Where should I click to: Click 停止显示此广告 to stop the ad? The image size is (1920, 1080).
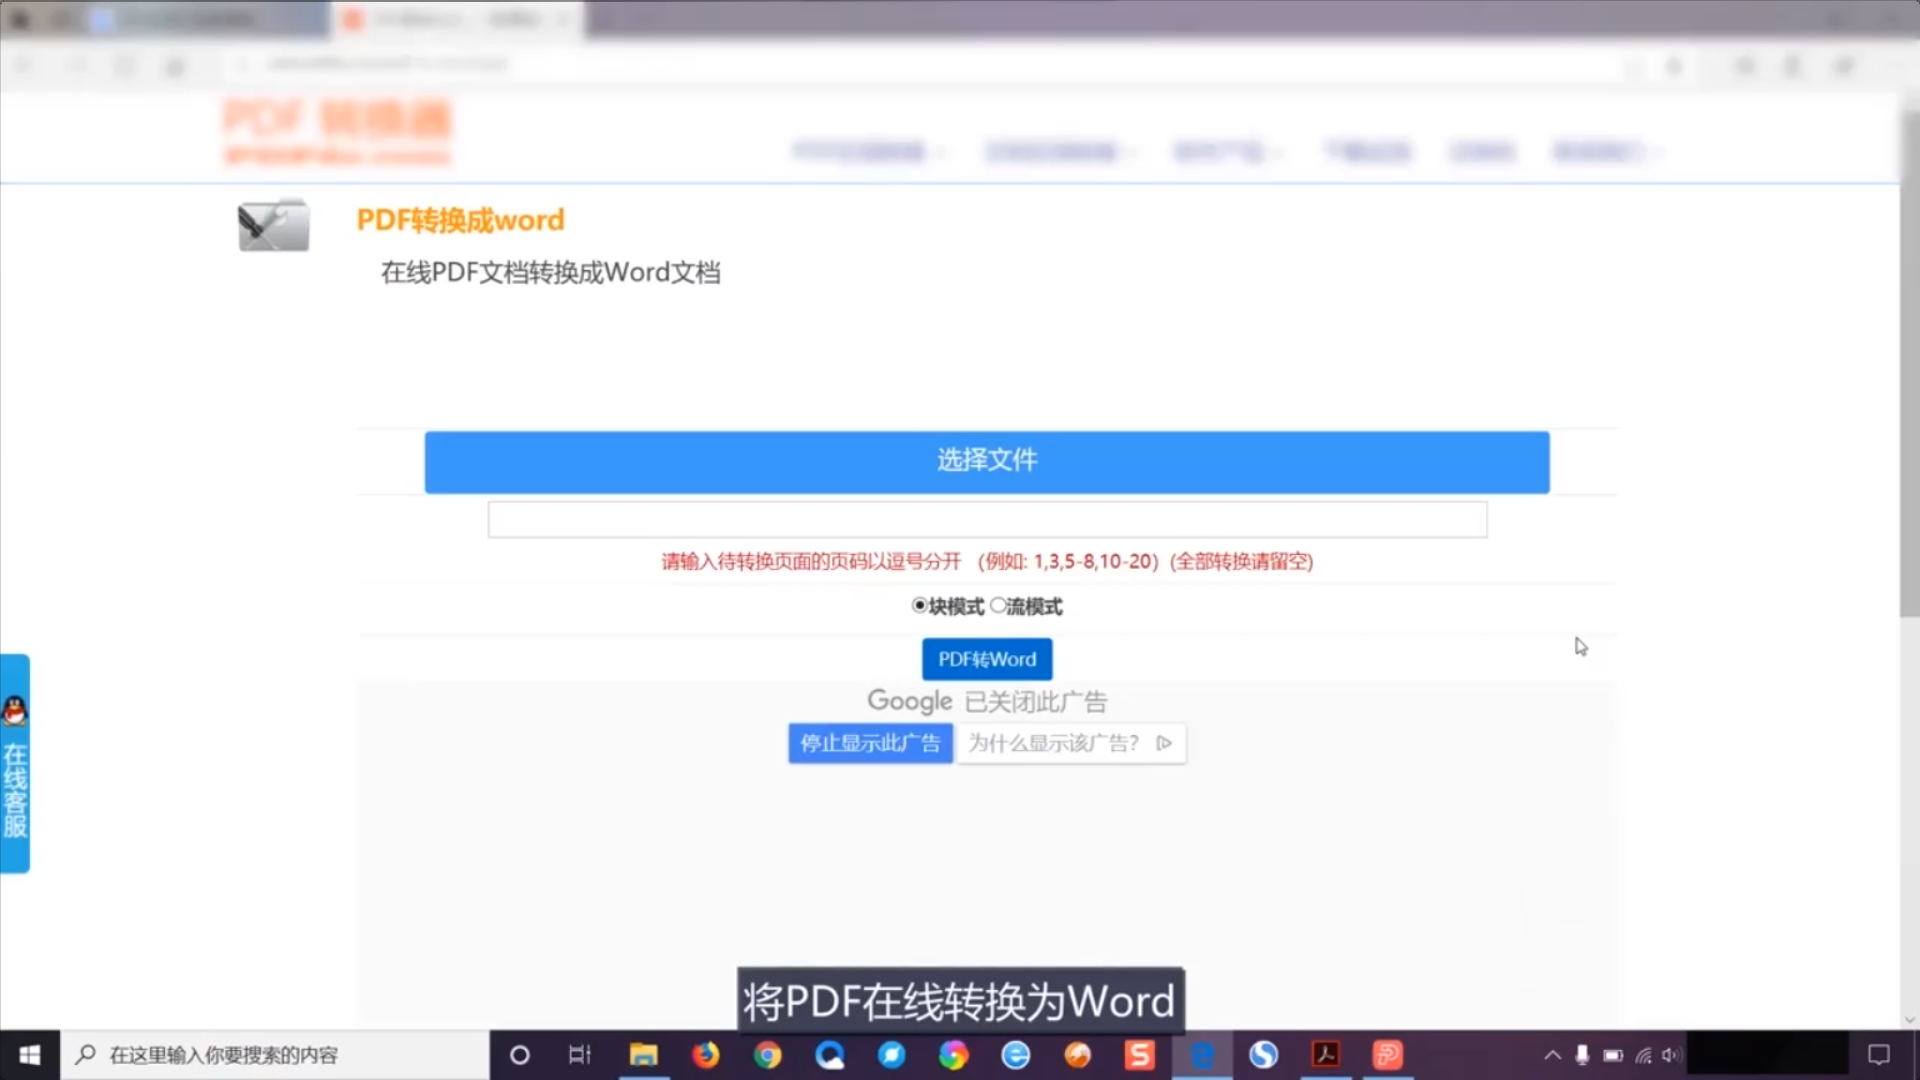coord(869,743)
